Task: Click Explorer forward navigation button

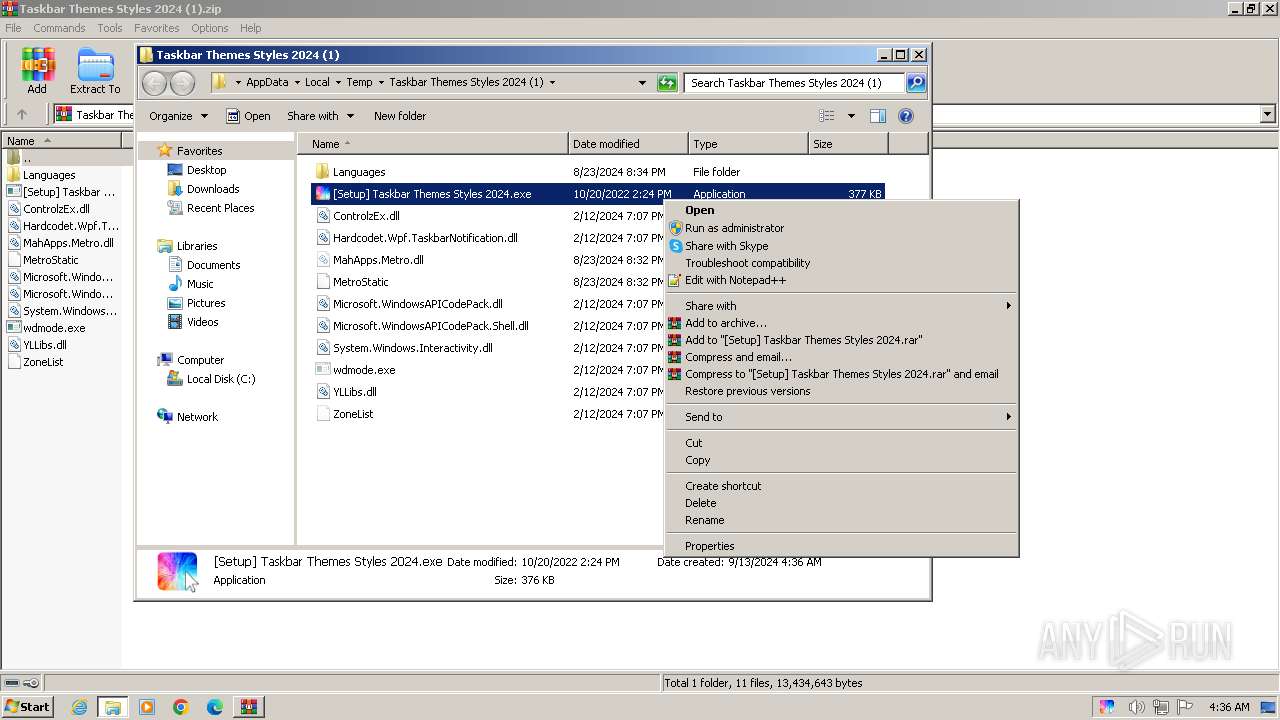Action: coord(182,83)
